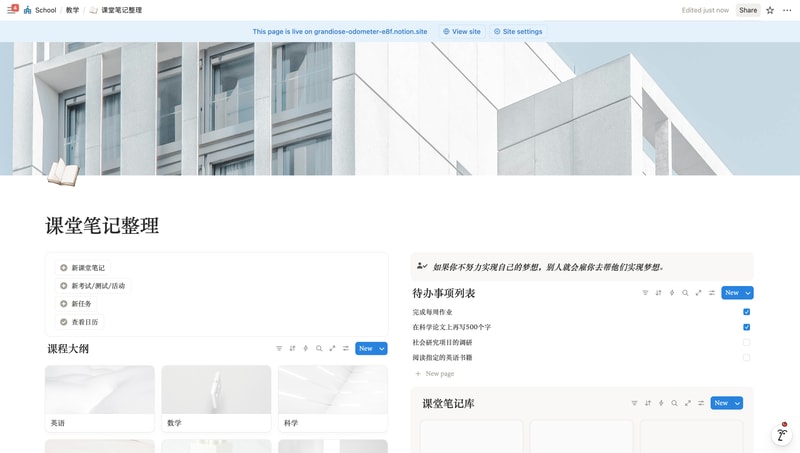Open the 在科学论文上再写500个字 item
The height and width of the screenshot is (453, 800).
[x=452, y=327]
